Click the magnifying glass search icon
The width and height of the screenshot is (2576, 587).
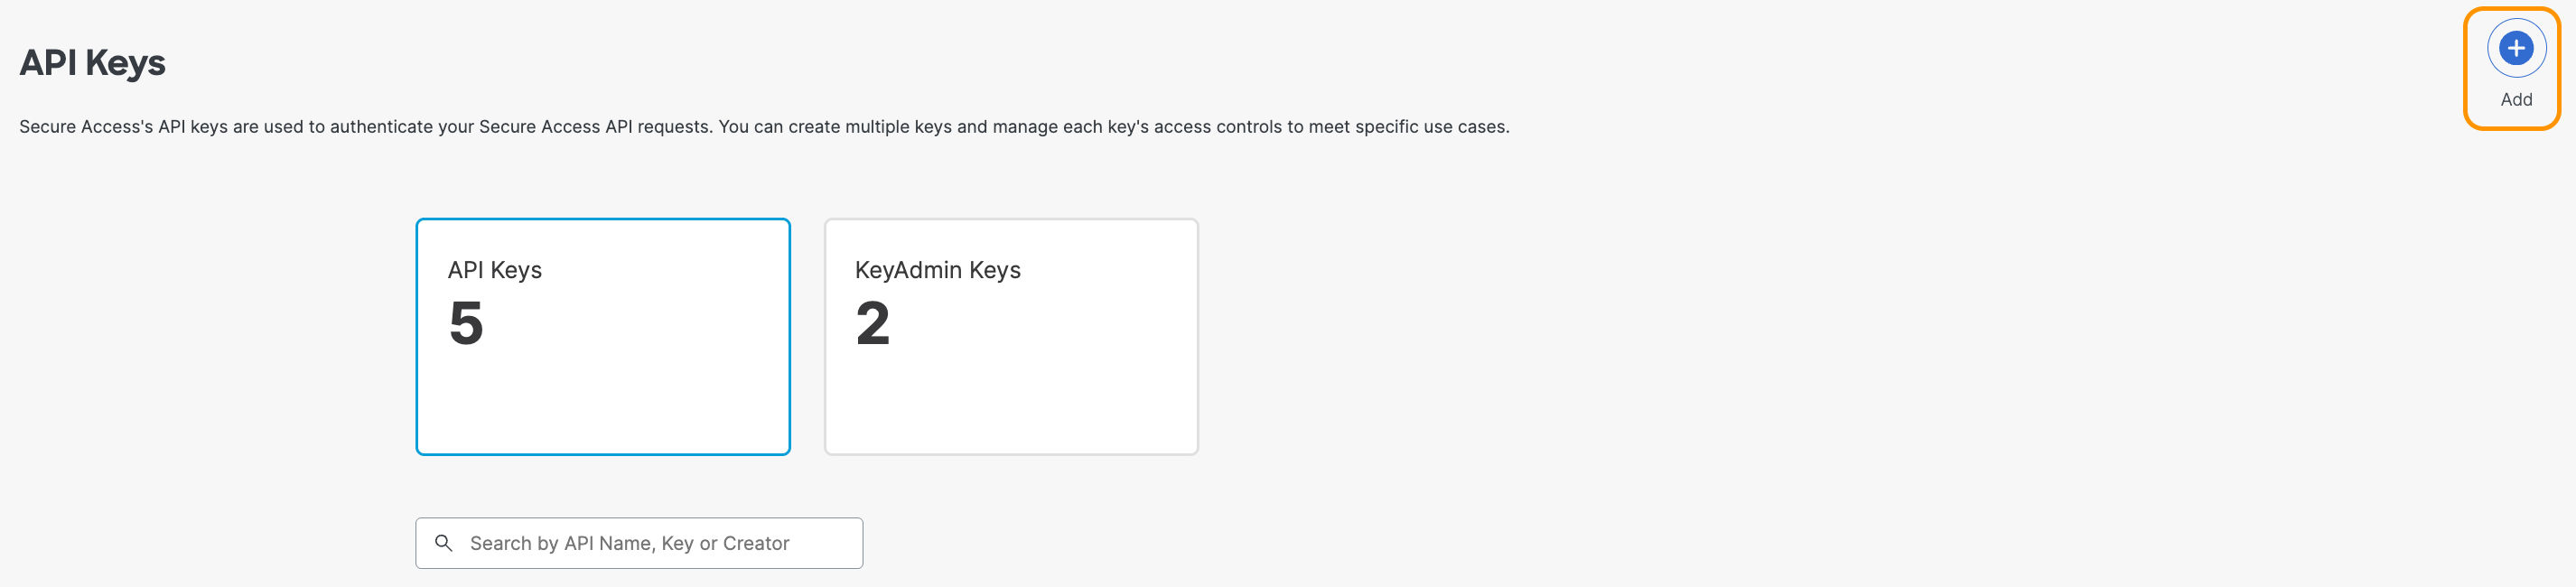(x=444, y=543)
